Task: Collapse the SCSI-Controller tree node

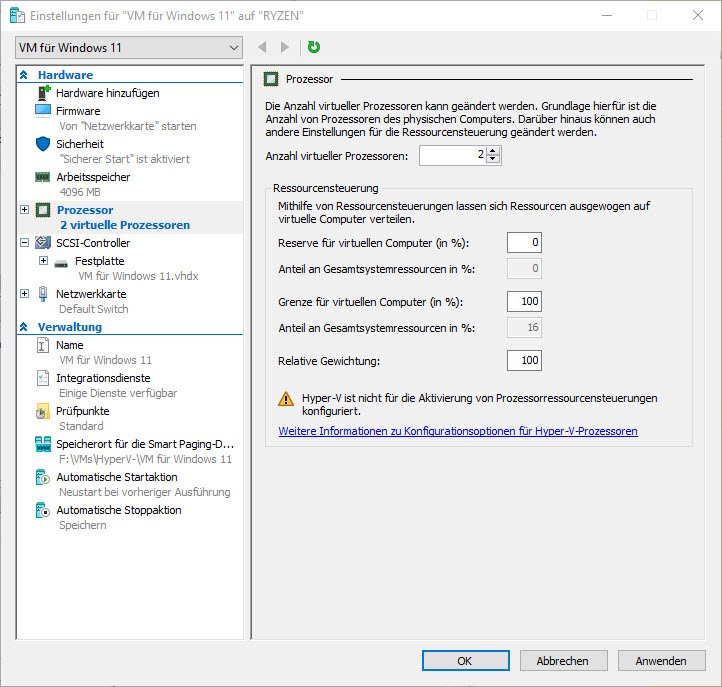Action: click(x=24, y=243)
